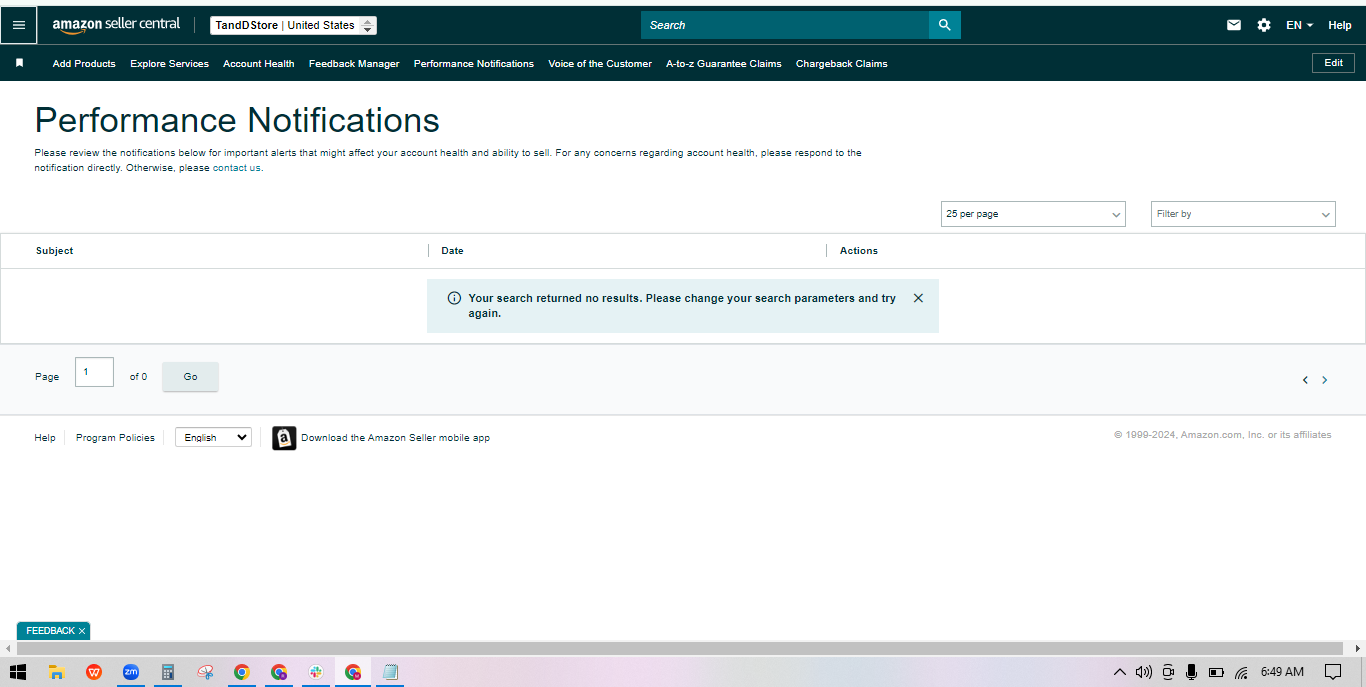Click the battery icon in system tray
This screenshot has width=1366, height=687.
coord(1217,672)
